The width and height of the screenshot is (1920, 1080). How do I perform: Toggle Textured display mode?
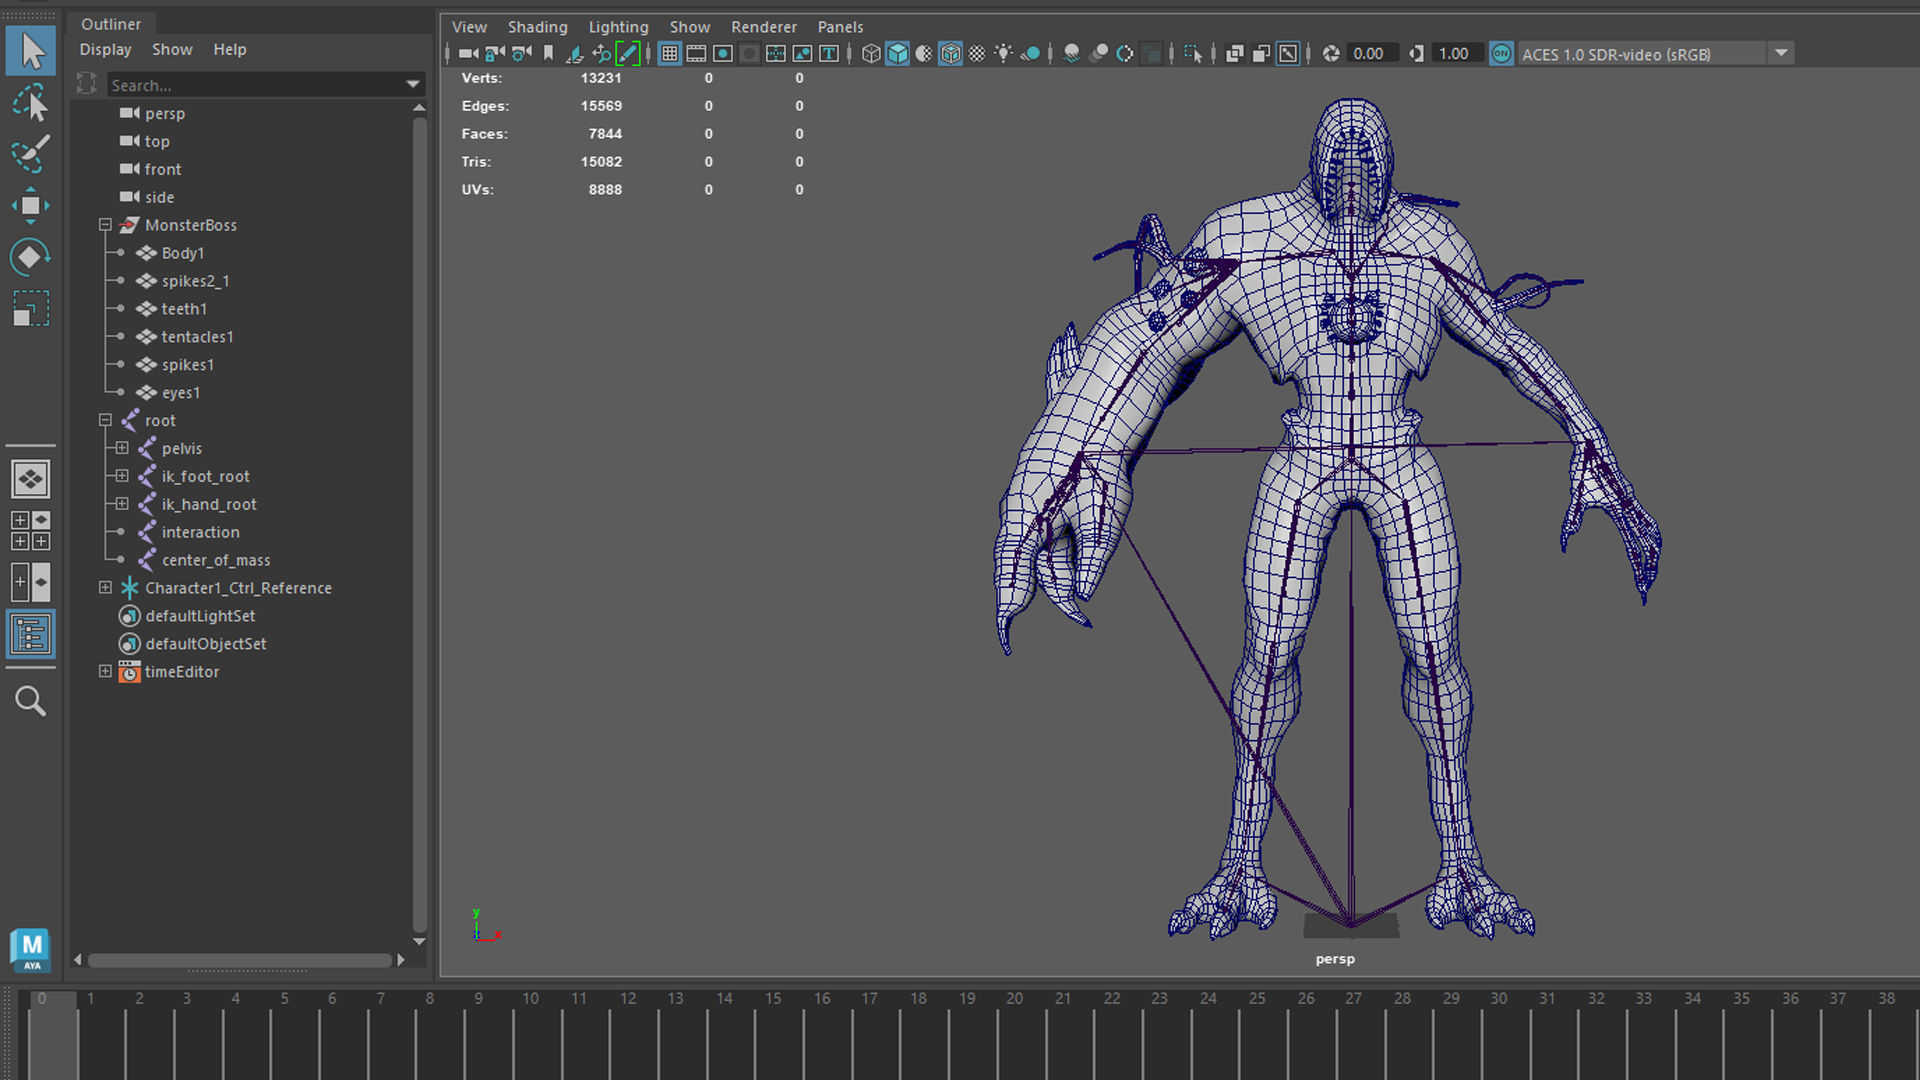click(977, 54)
